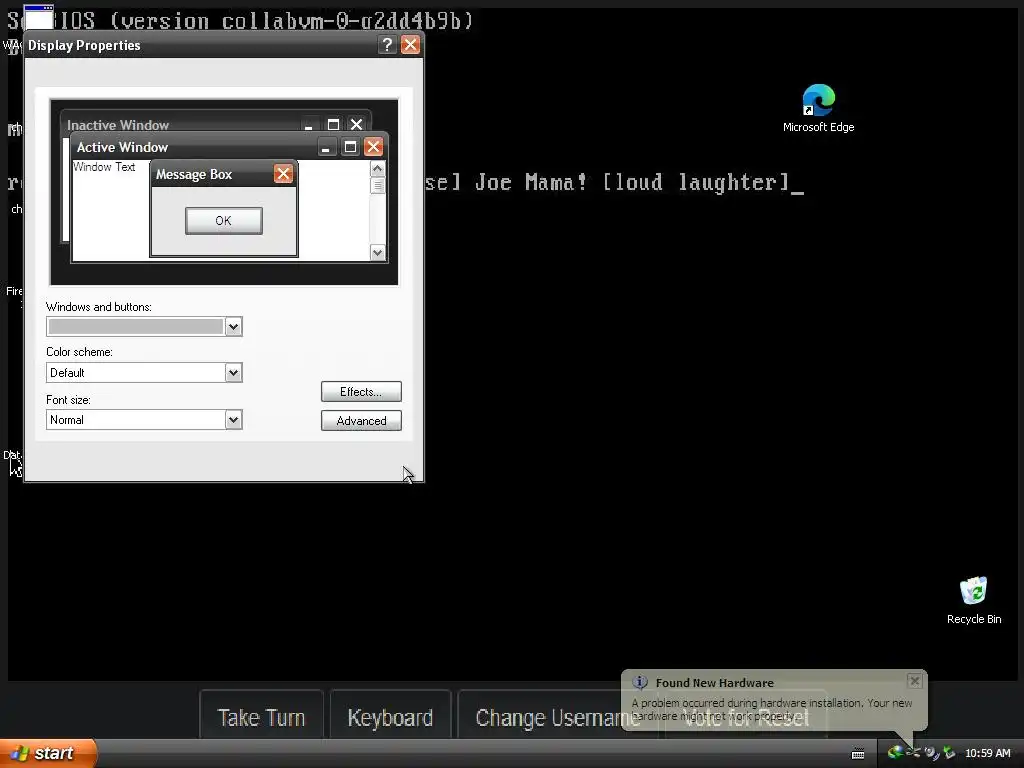Open the on-screen keyboard icon on the taskbar
The width and height of the screenshot is (1024, 768).
(858, 754)
